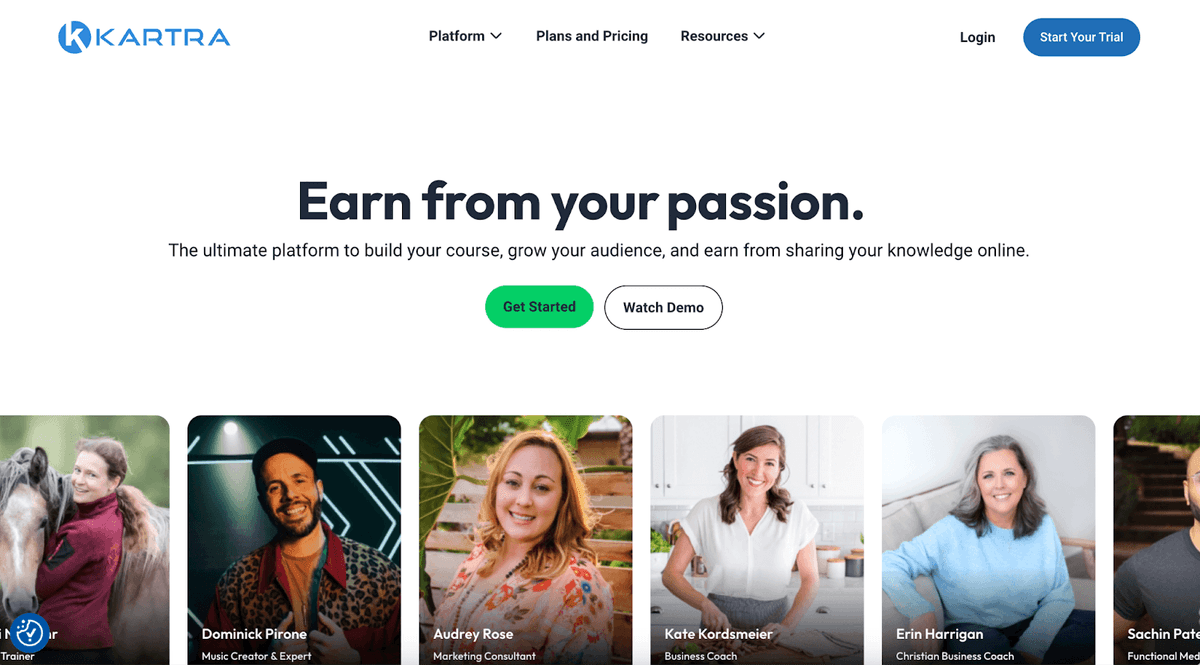The width and height of the screenshot is (1200, 665).
Task: Expand the Resources dropdown chevron
Action: [x=759, y=36]
